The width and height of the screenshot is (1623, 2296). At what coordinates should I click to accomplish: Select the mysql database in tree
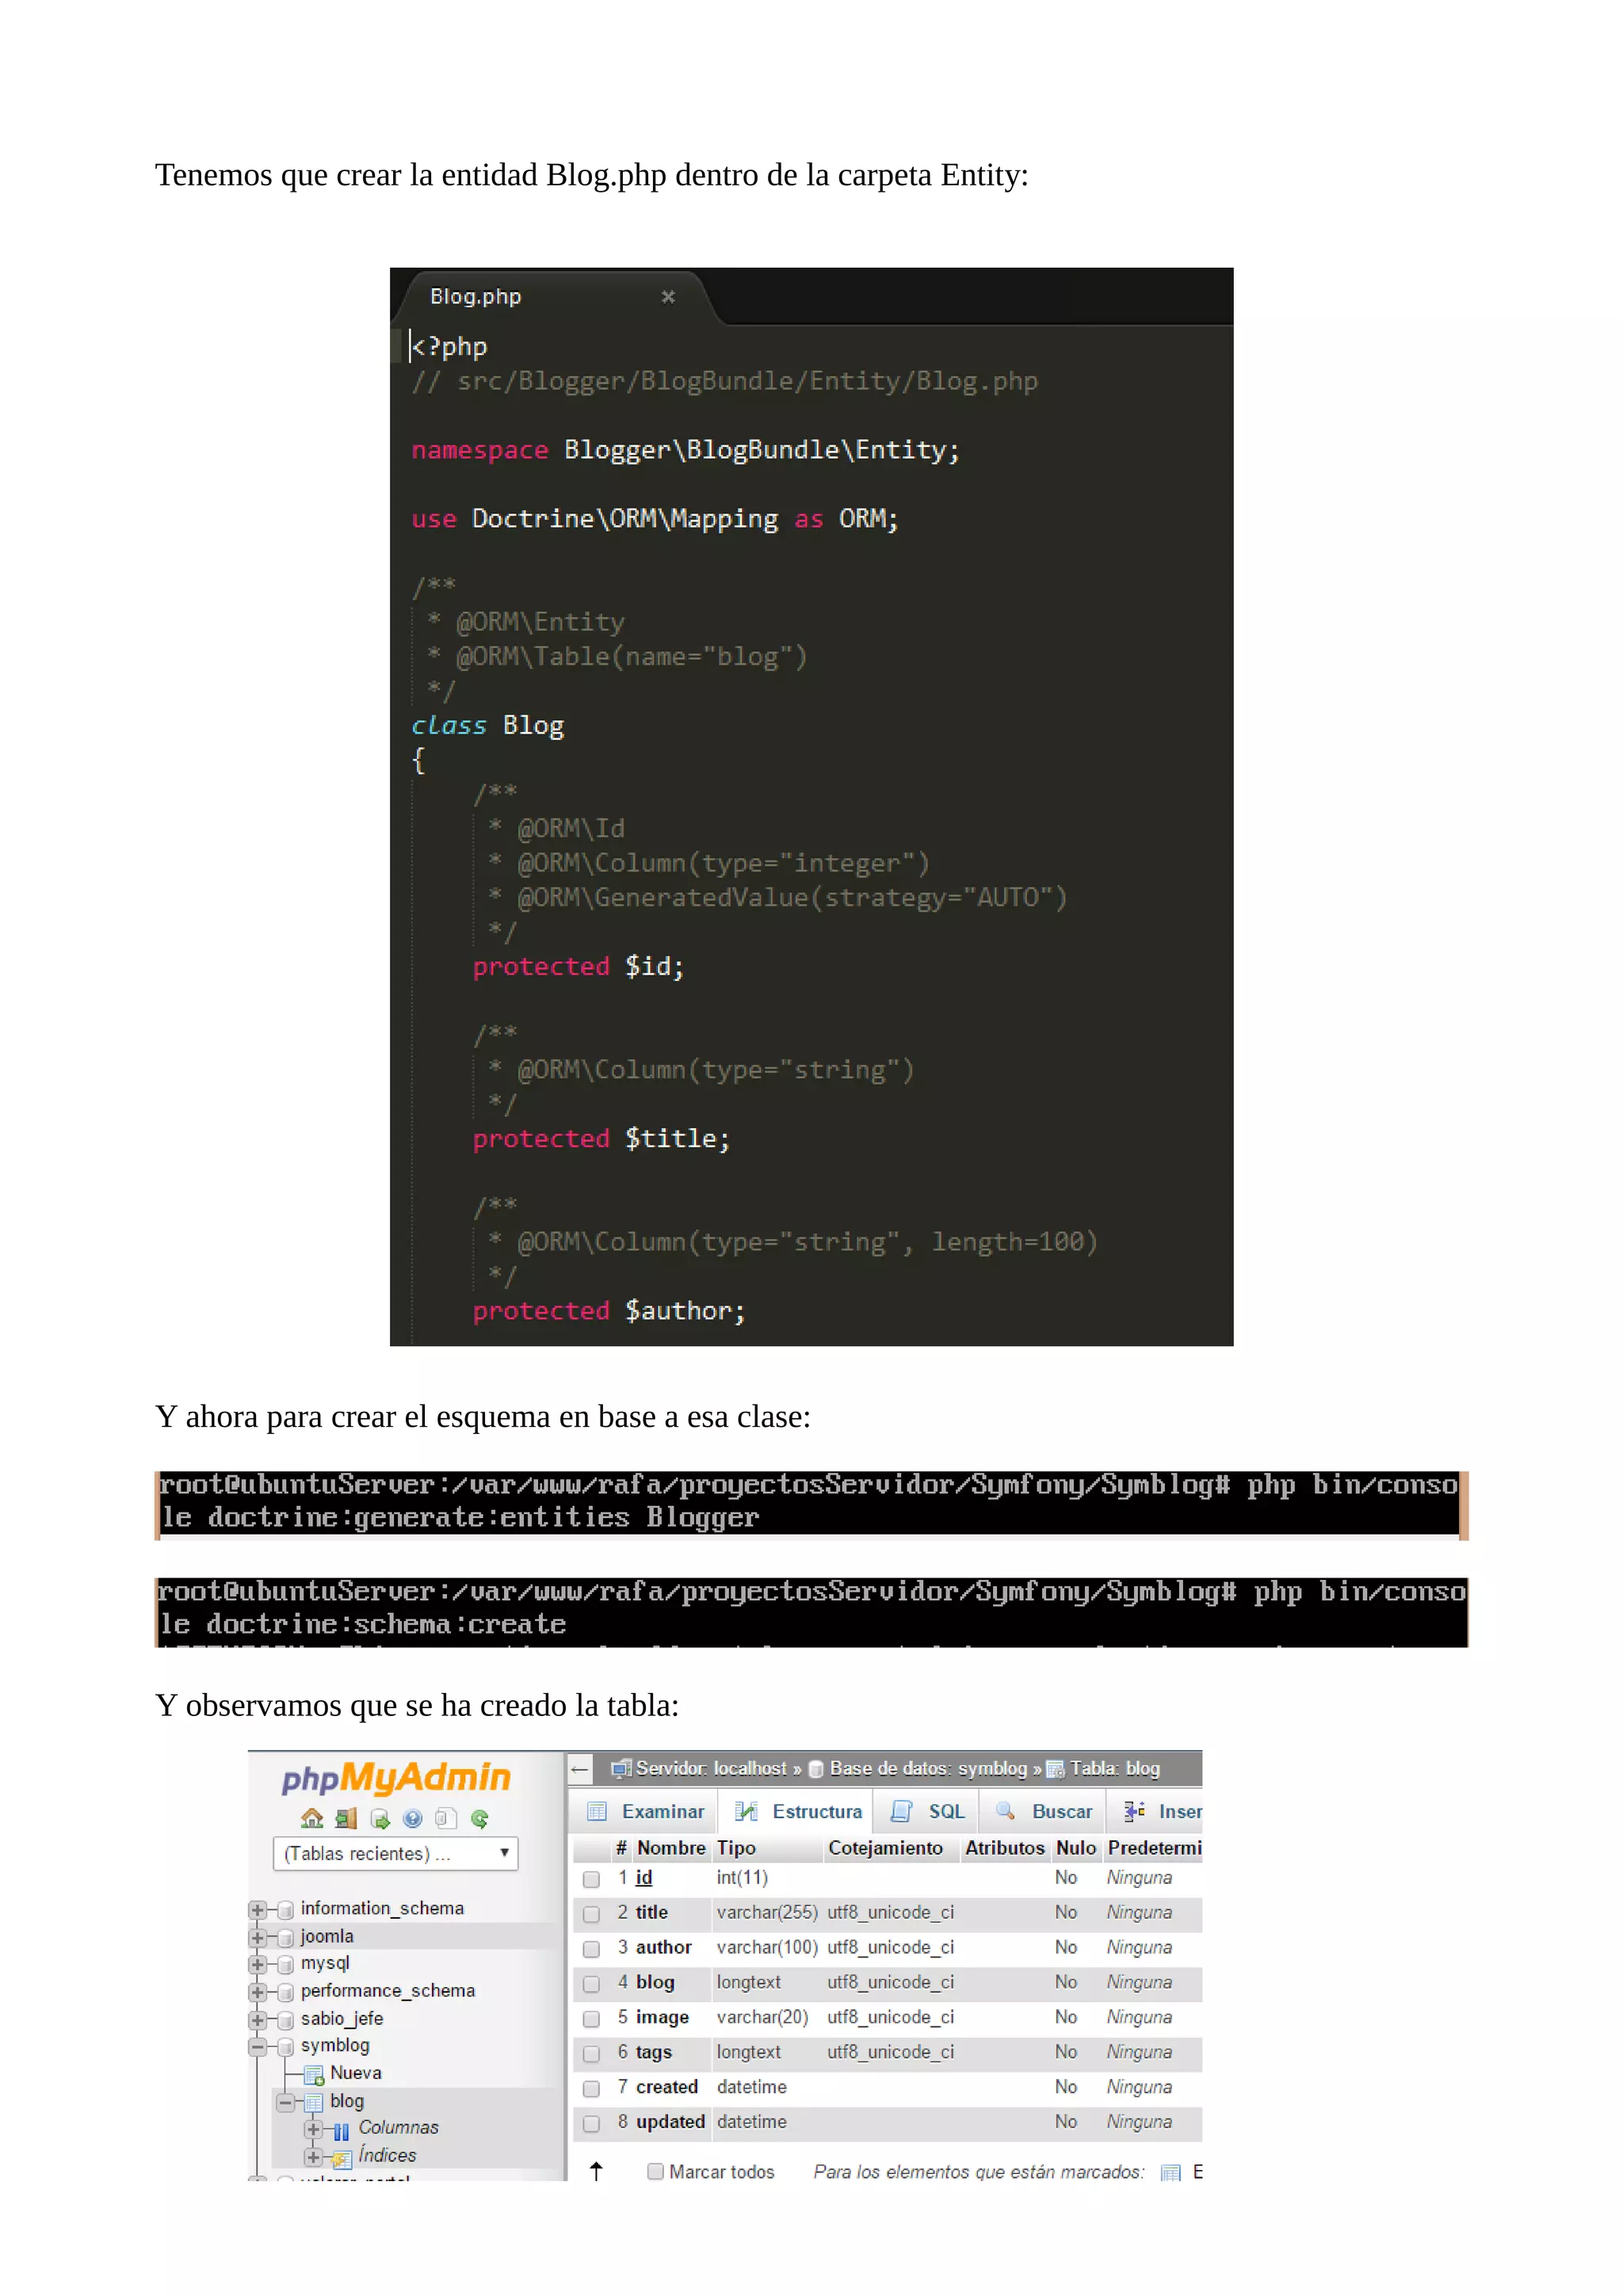click(x=325, y=1964)
